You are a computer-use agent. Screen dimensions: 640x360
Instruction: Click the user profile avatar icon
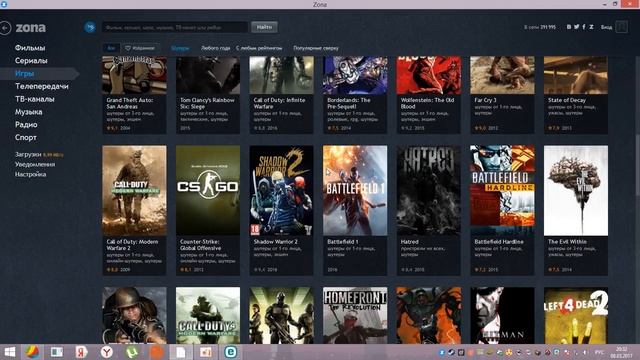pyautogui.click(x=621, y=27)
